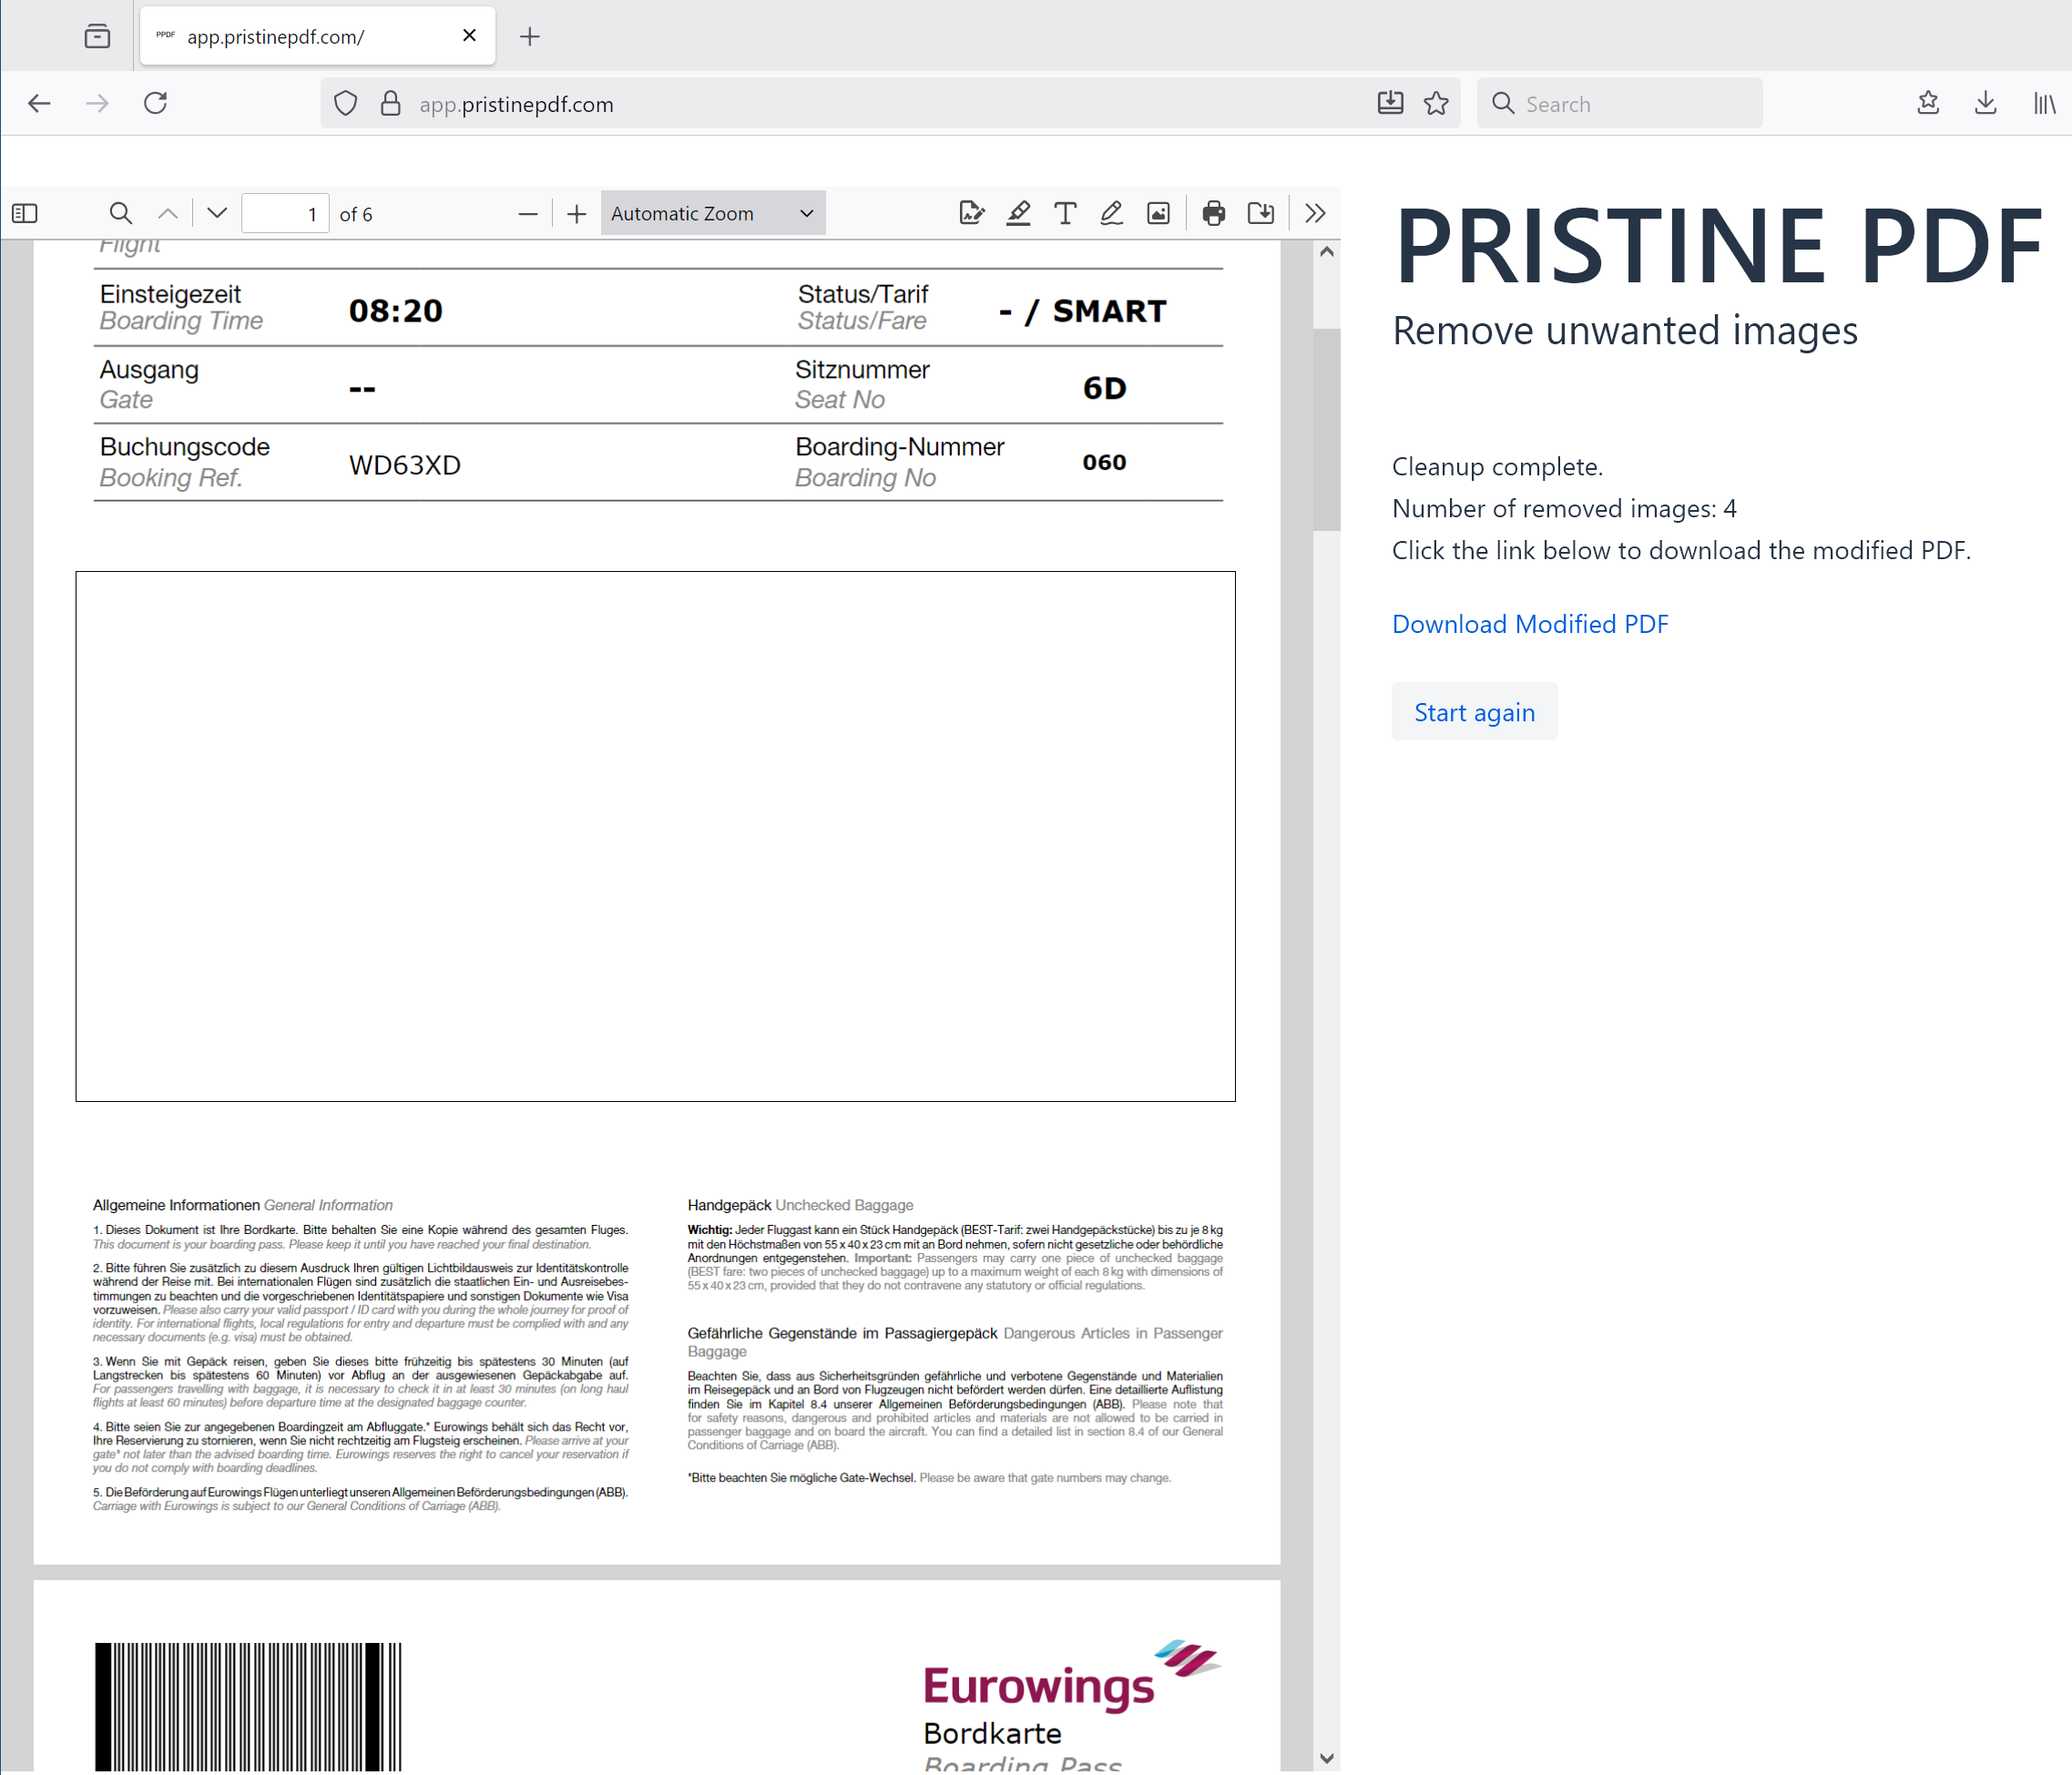Select the Text annotation tool

(1065, 213)
